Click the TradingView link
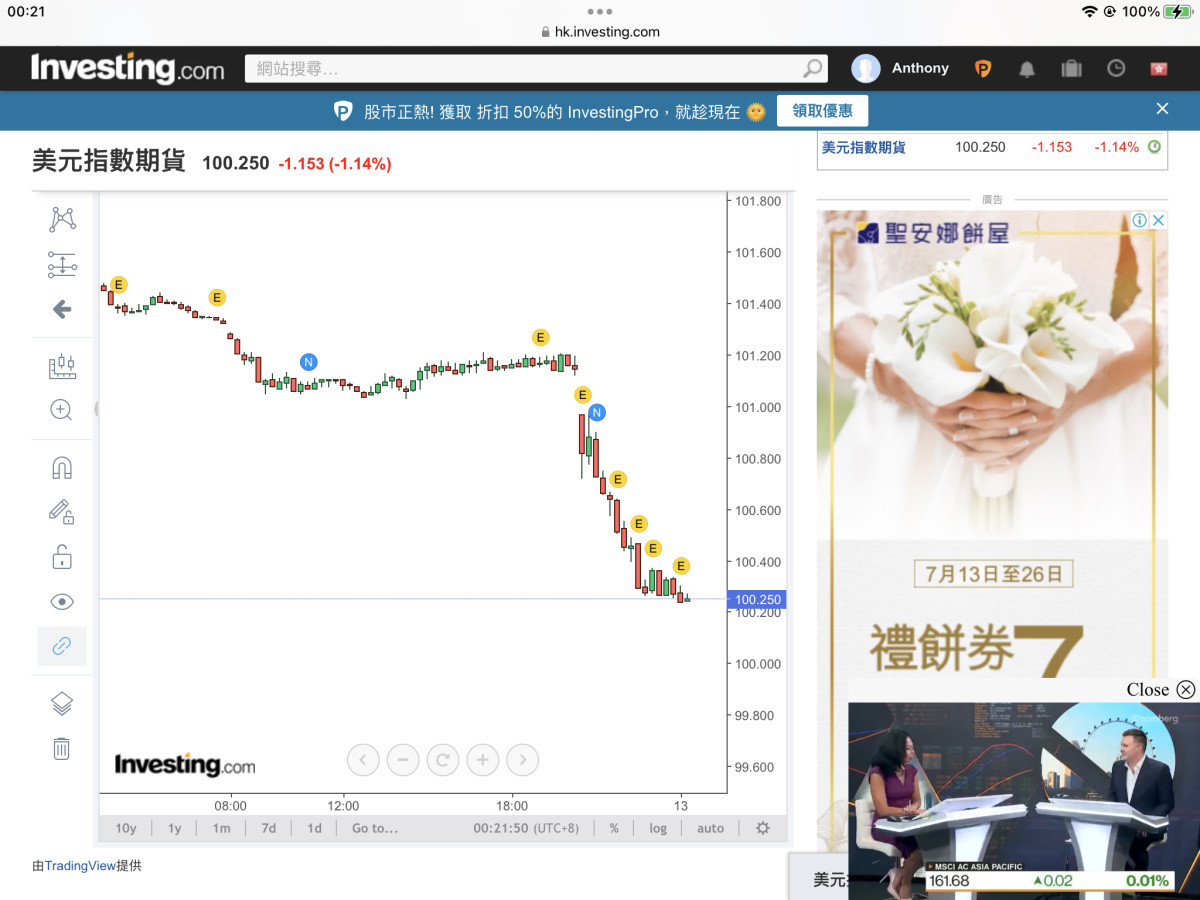Screen dimensions: 1200x900 pos(81,866)
